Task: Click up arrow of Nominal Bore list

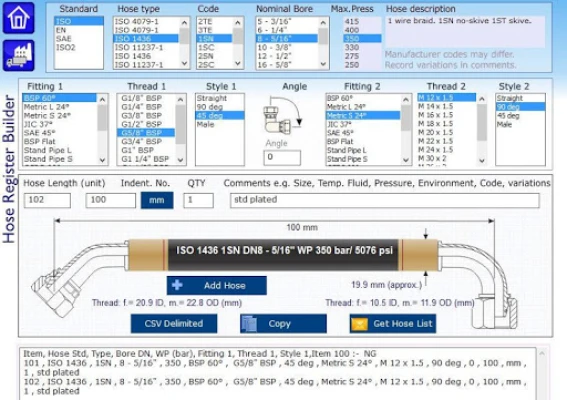Action: tap(323, 23)
